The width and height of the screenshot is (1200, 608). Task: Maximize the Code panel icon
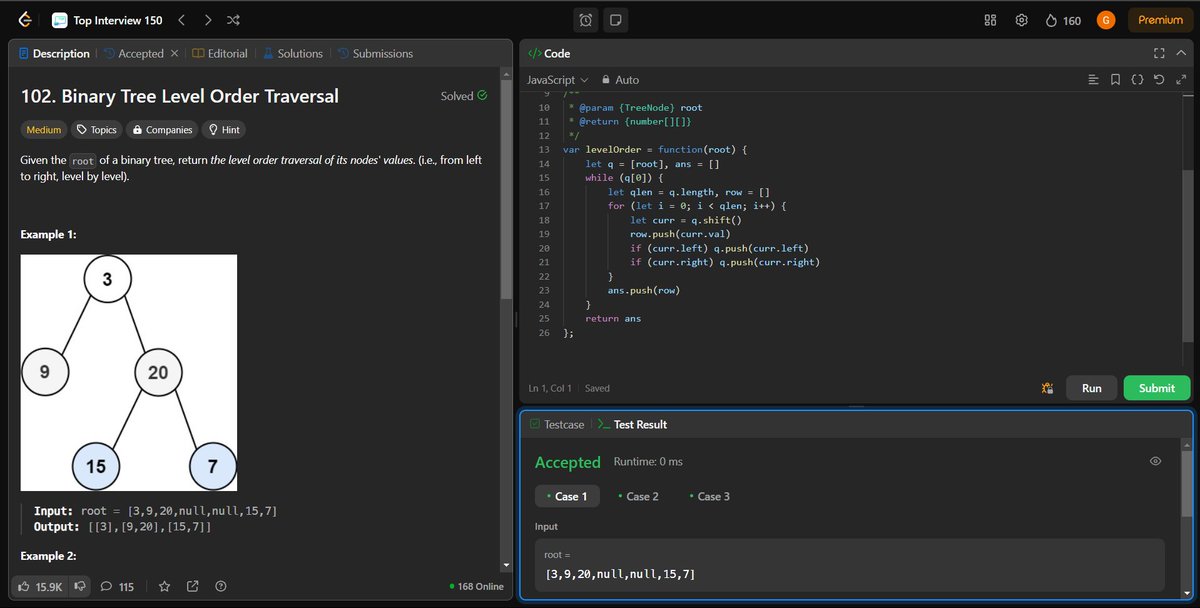tap(1159, 53)
